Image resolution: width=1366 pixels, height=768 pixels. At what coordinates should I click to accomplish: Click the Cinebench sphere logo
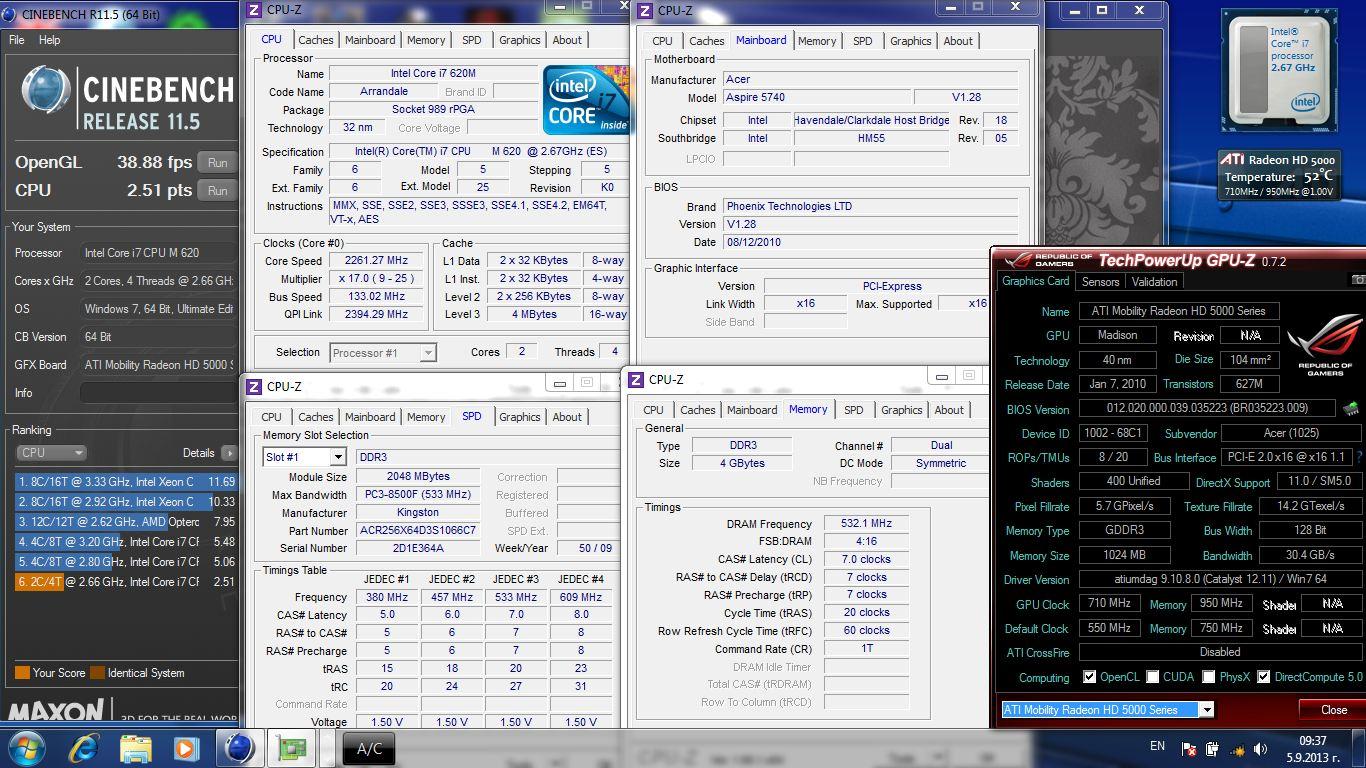coord(47,92)
